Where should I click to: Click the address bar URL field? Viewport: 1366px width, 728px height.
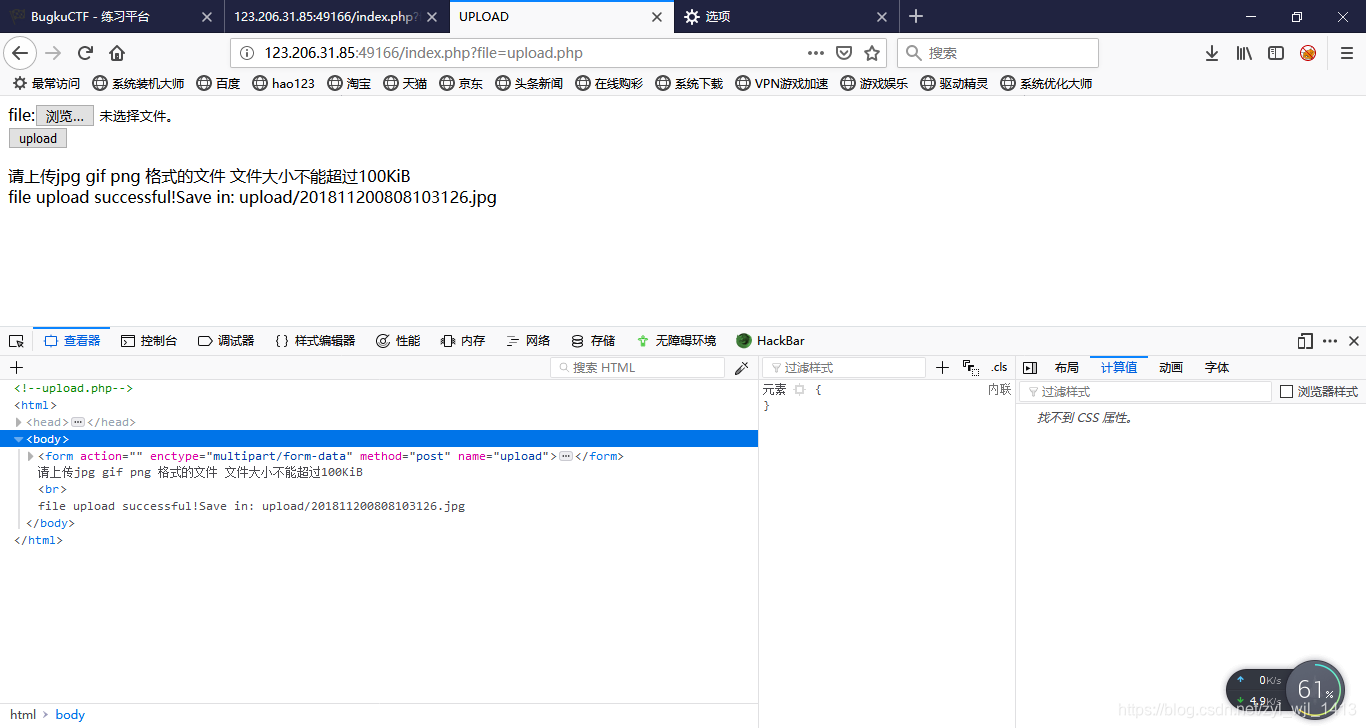[x=530, y=53]
